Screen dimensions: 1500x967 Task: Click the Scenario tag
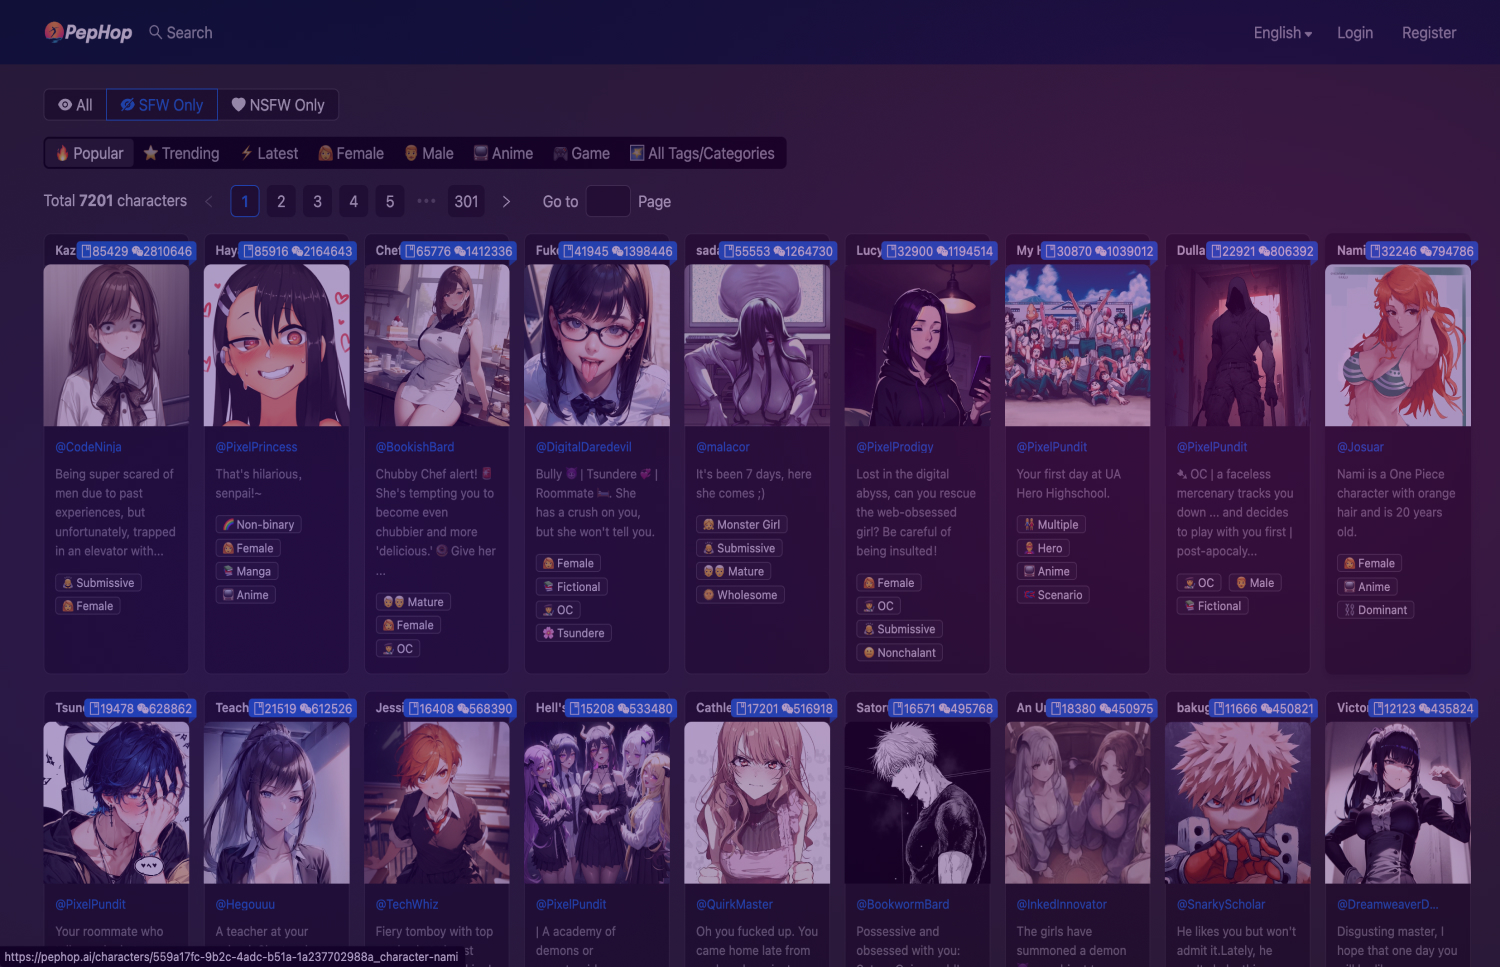tap(1053, 595)
